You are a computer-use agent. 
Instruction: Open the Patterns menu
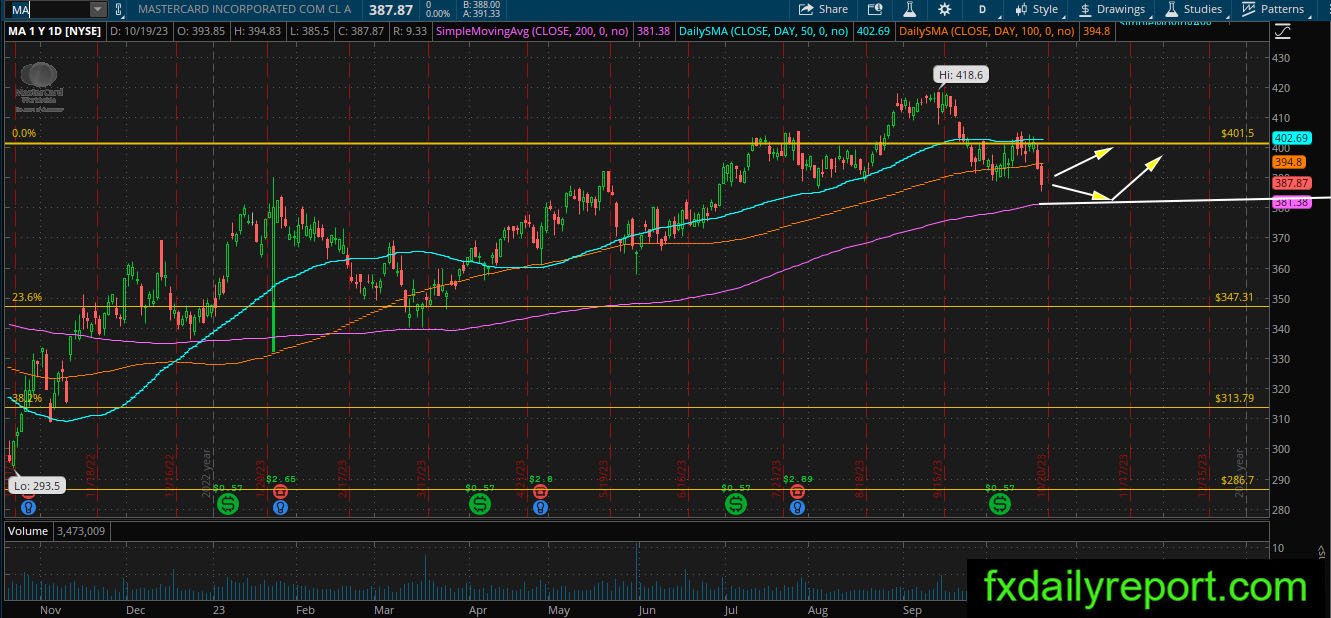(1272, 9)
